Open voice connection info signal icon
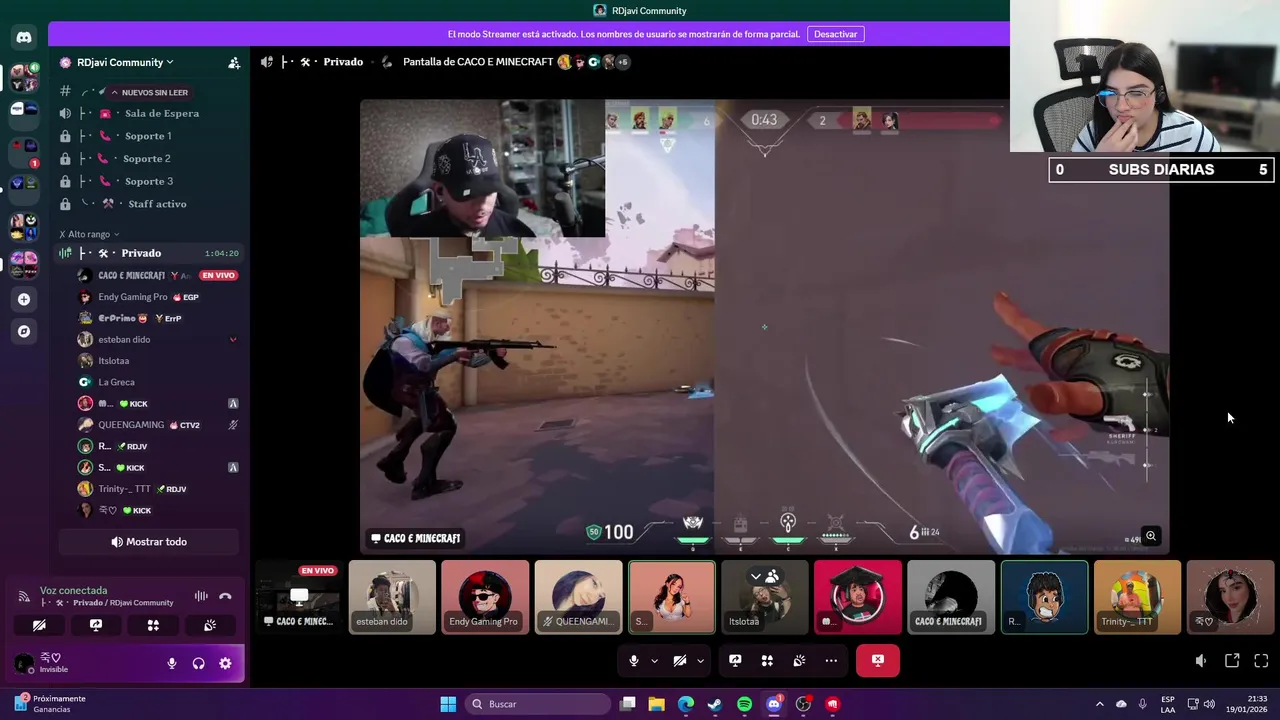This screenshot has width=1280, height=720. (x=24, y=596)
